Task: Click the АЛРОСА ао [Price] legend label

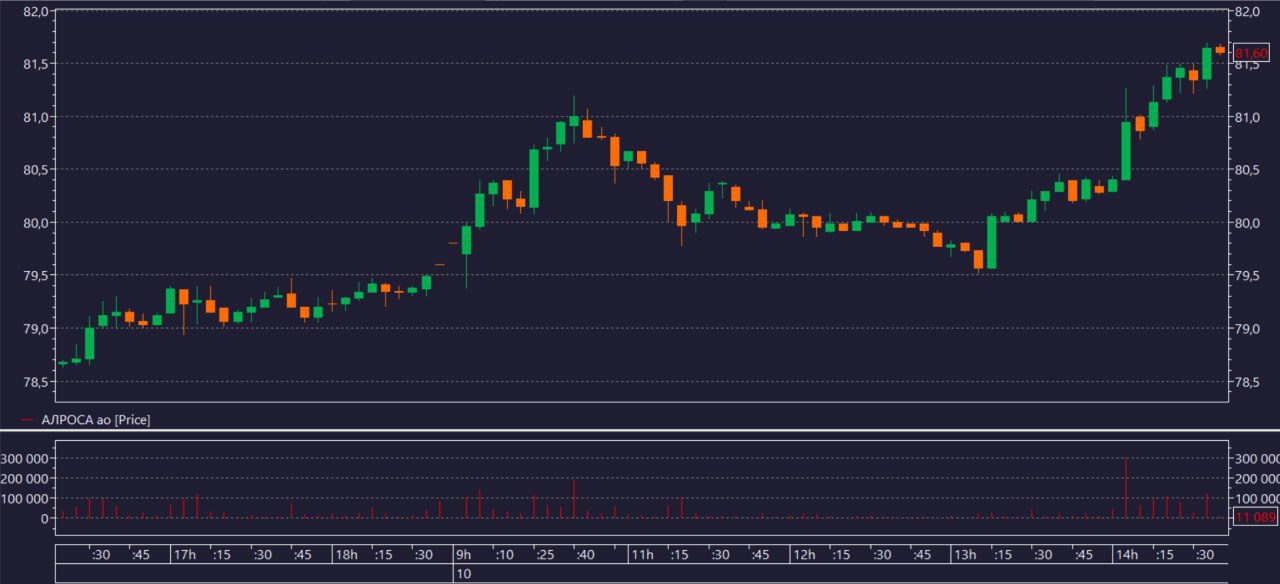Action: [x=96, y=421]
